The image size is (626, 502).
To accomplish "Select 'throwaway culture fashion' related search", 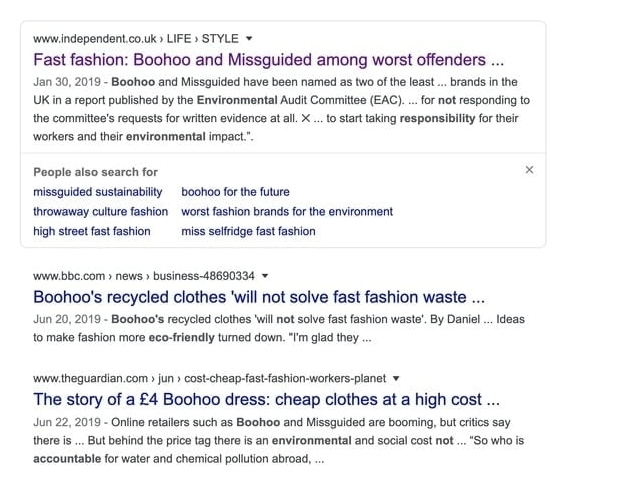I will 100,212.
